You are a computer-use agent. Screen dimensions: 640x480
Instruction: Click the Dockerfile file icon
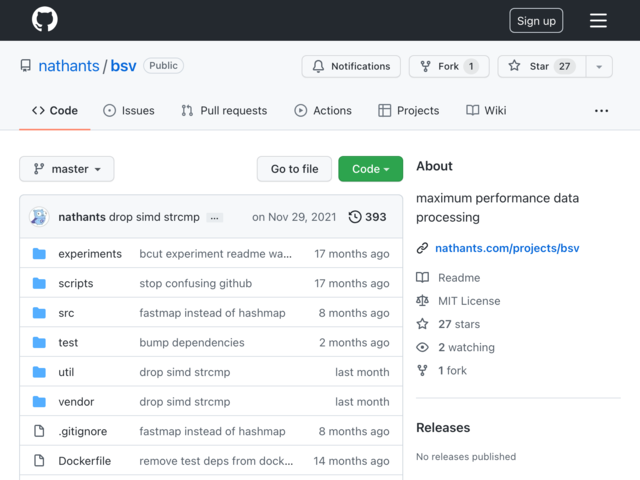coord(39,461)
